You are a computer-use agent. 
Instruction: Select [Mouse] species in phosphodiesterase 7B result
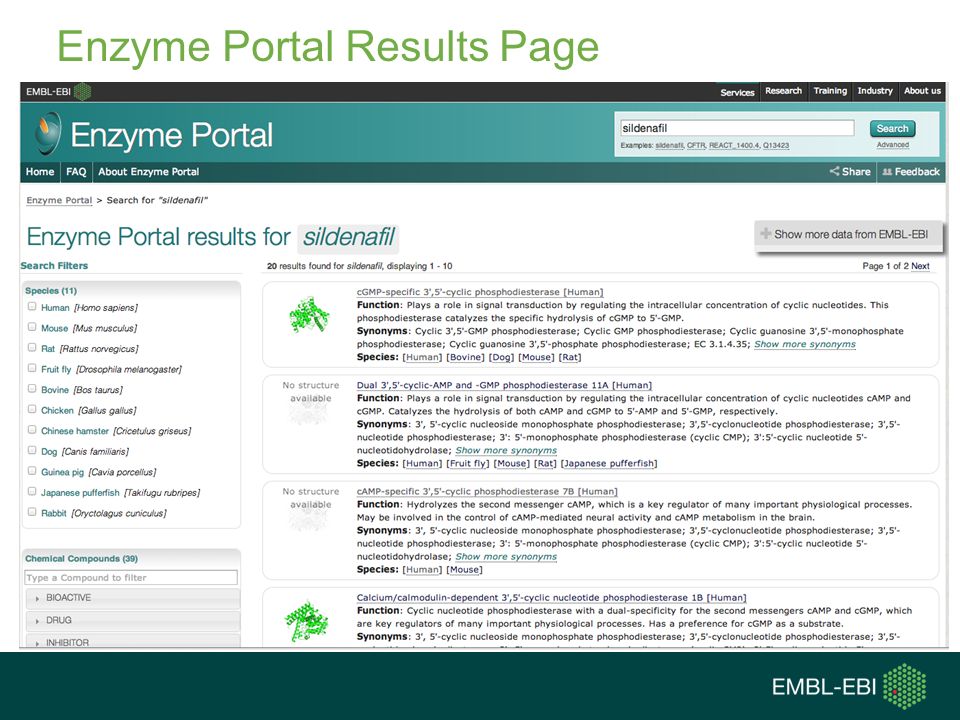(465, 569)
